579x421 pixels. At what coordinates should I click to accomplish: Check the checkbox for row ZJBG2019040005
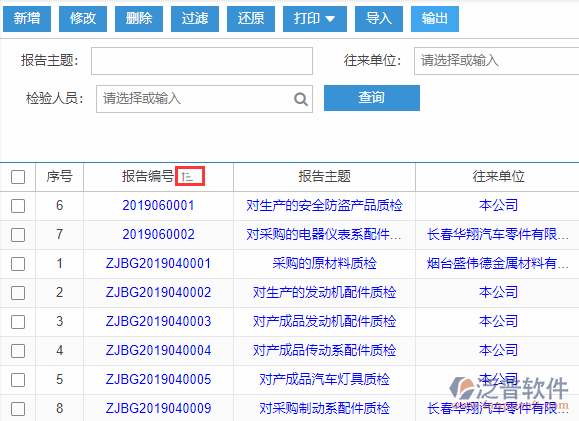(18, 380)
